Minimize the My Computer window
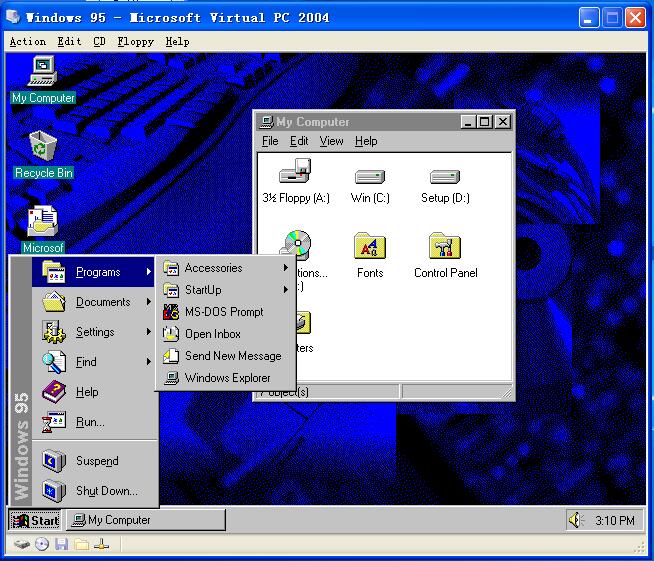The height and width of the screenshot is (561, 654). coord(468,122)
